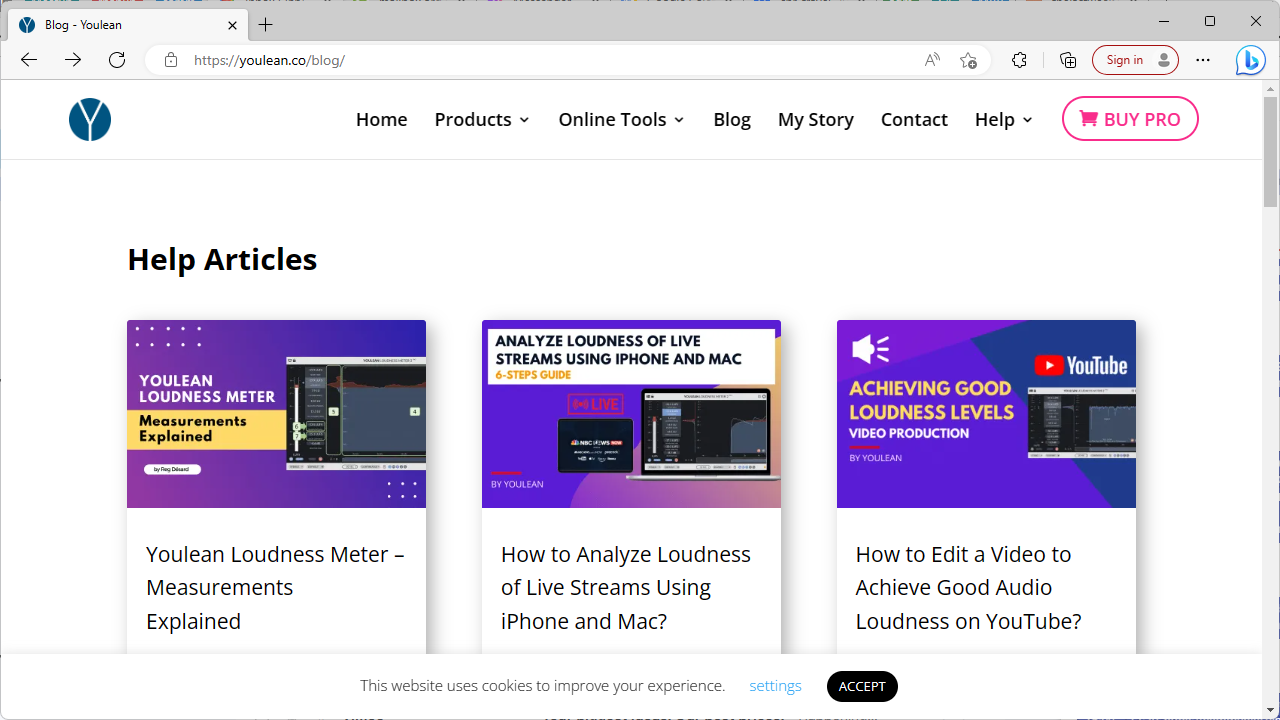Open Read aloud icon in address bar
Screen dimensions: 1280x720
click(x=932, y=60)
